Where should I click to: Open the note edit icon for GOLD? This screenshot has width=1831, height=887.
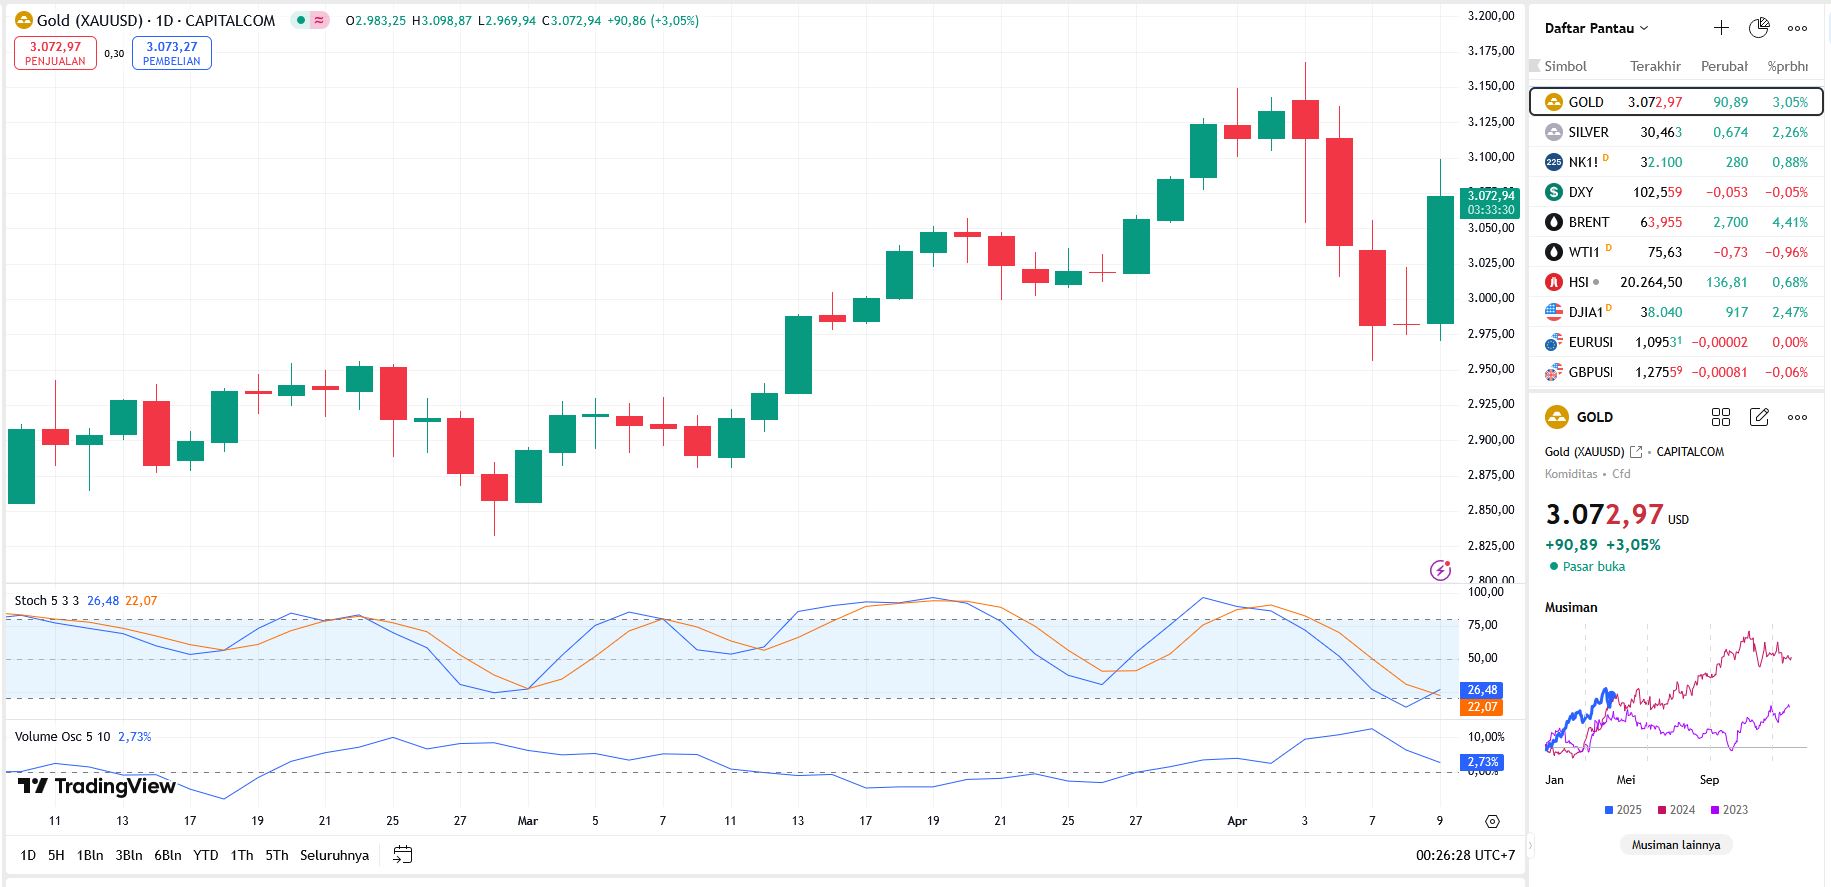[x=1759, y=417]
